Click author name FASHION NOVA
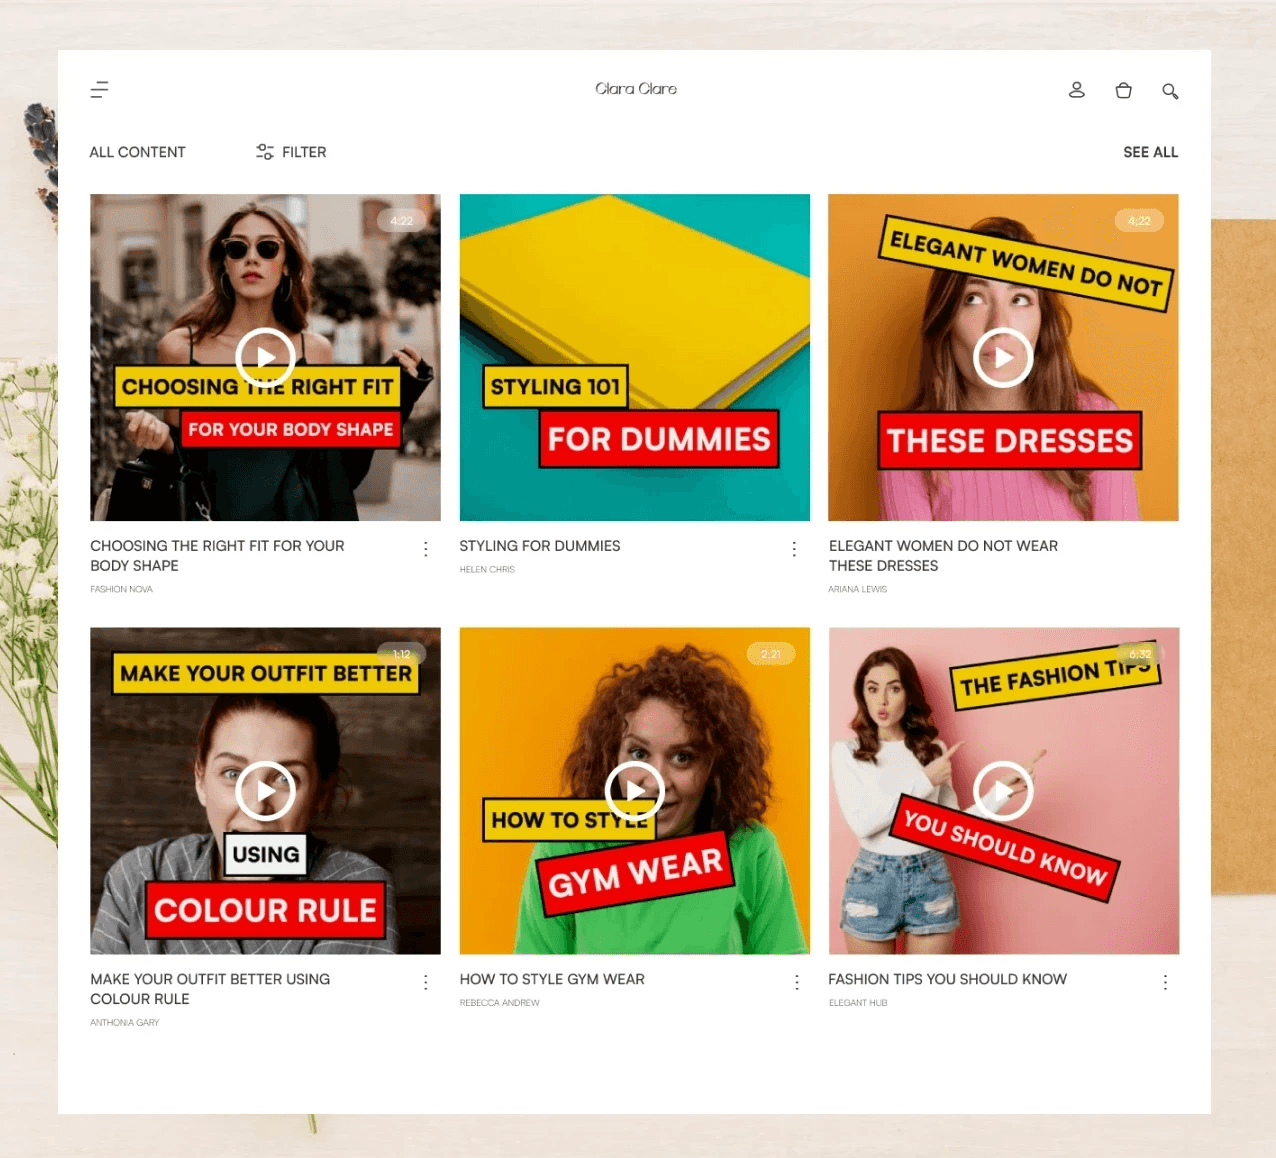This screenshot has width=1276, height=1158. (121, 589)
